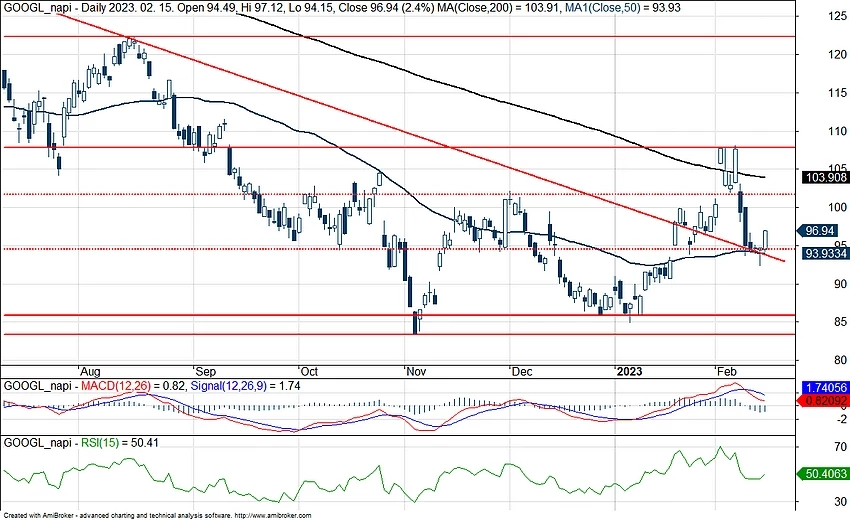
Task: Select the Sep date axis label
Action: point(205,371)
